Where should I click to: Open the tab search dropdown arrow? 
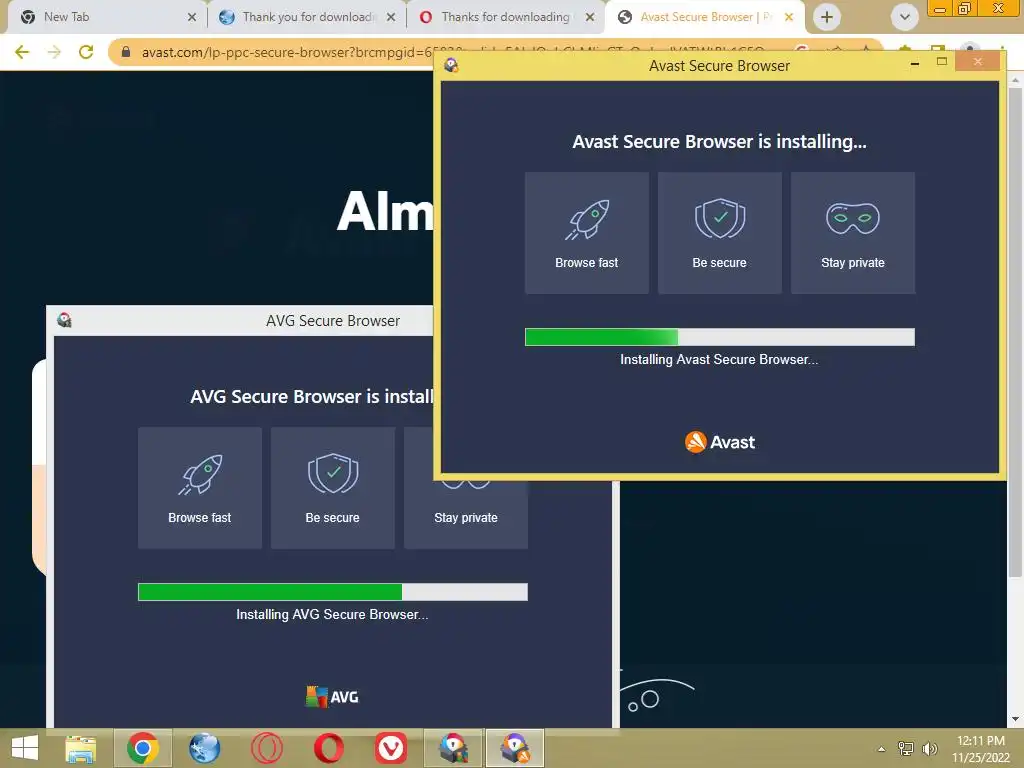coord(904,17)
